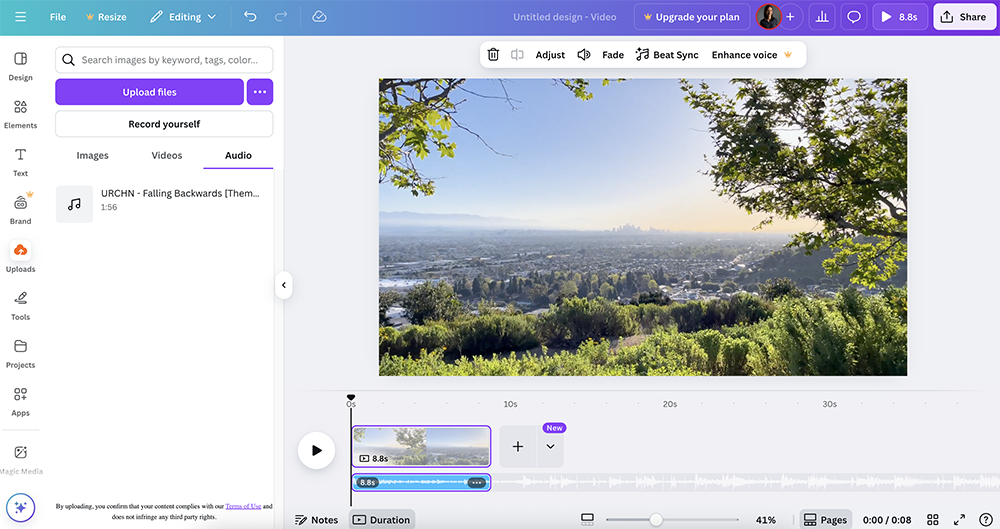This screenshot has height=529, width=1000.
Task: Open the audio clip ellipsis menu
Action: [476, 482]
